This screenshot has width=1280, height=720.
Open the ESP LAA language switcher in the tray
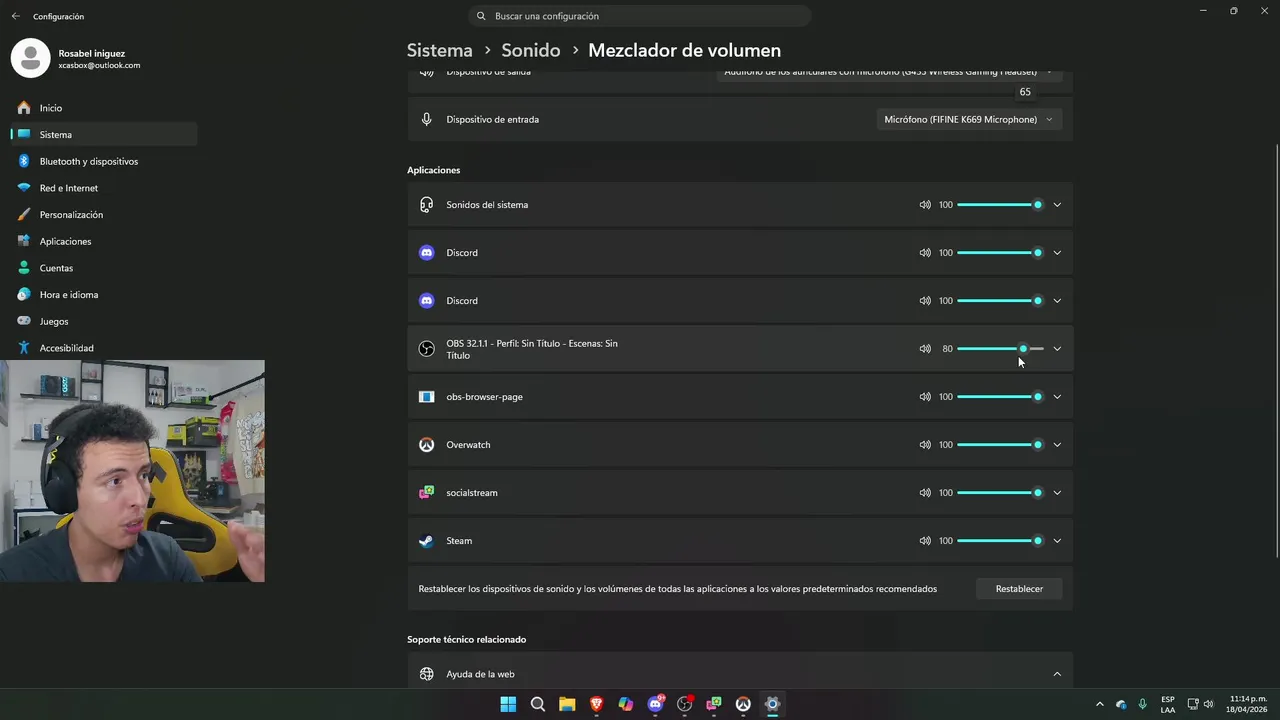click(1168, 704)
